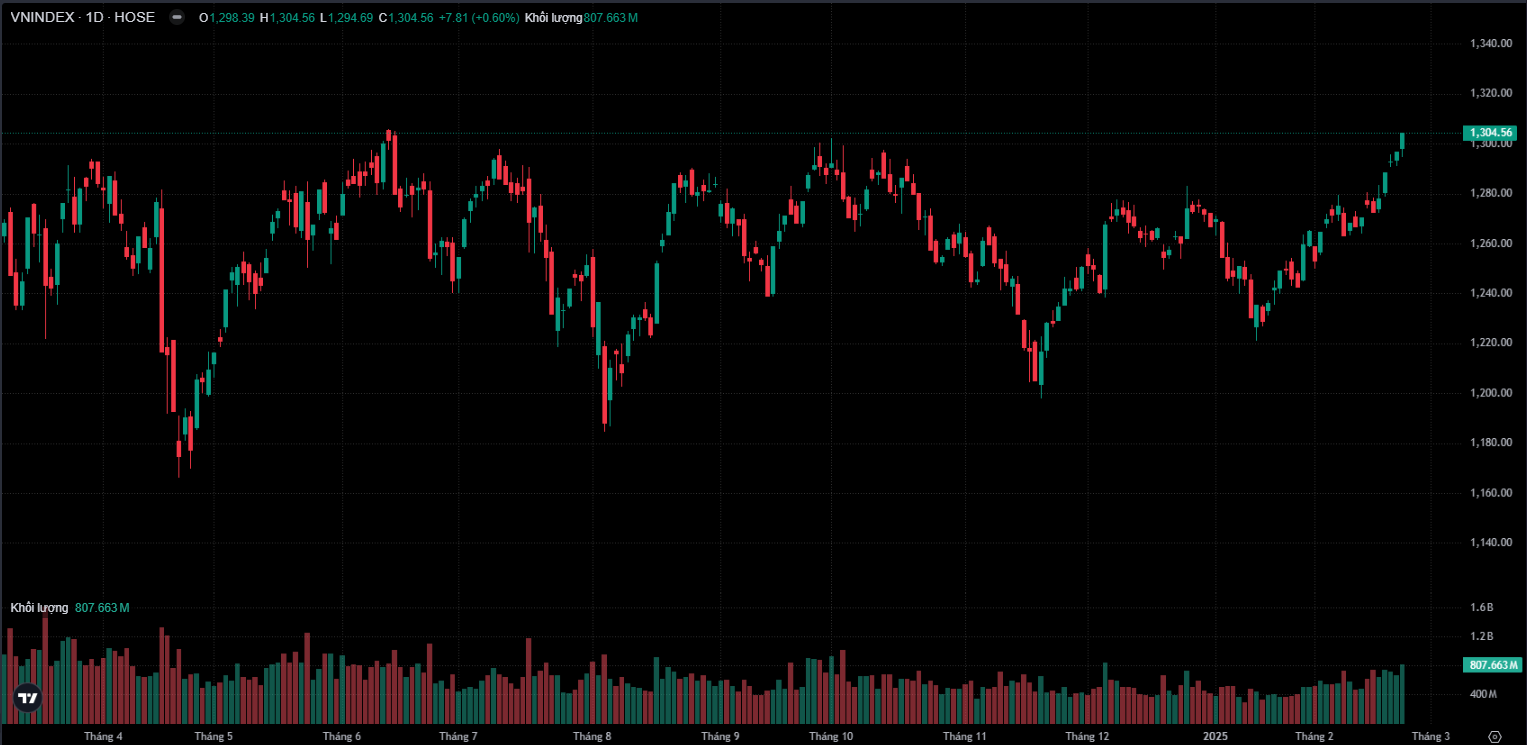This screenshot has width=1527, height=745.
Task: Click the 1,200.00 price axis level
Action: (1490, 393)
